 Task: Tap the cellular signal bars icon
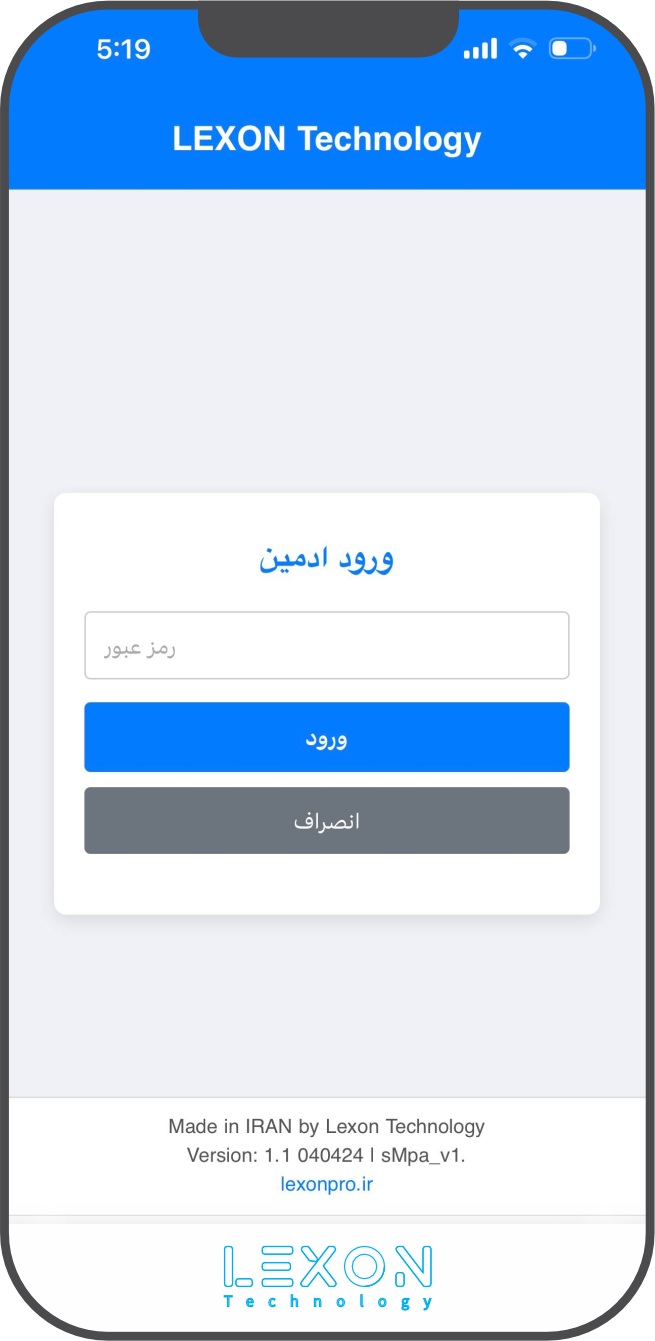(480, 48)
